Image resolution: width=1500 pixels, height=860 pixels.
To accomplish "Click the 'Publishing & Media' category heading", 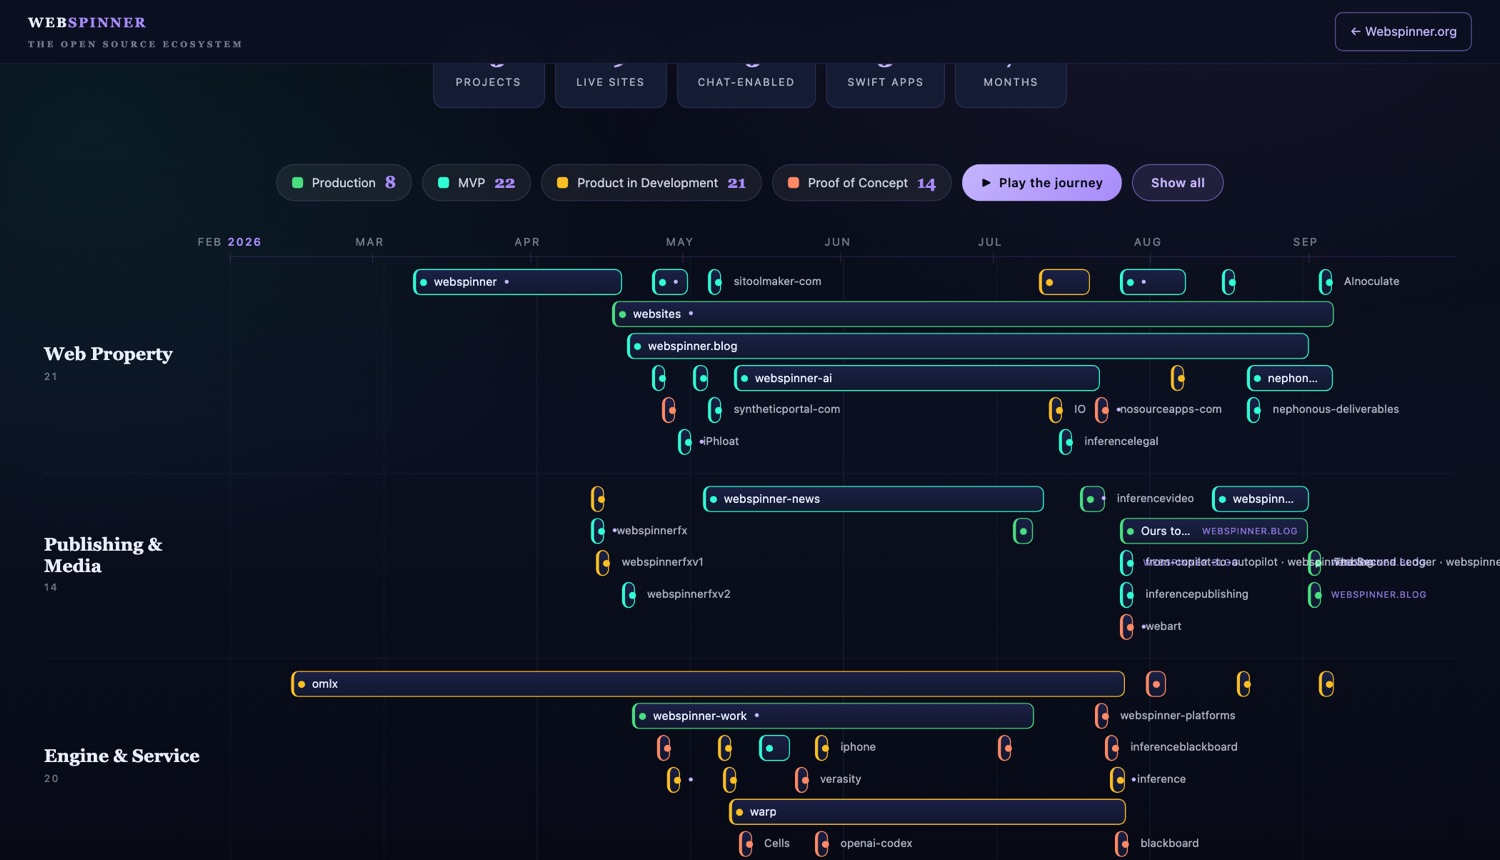I will click(x=103, y=555).
